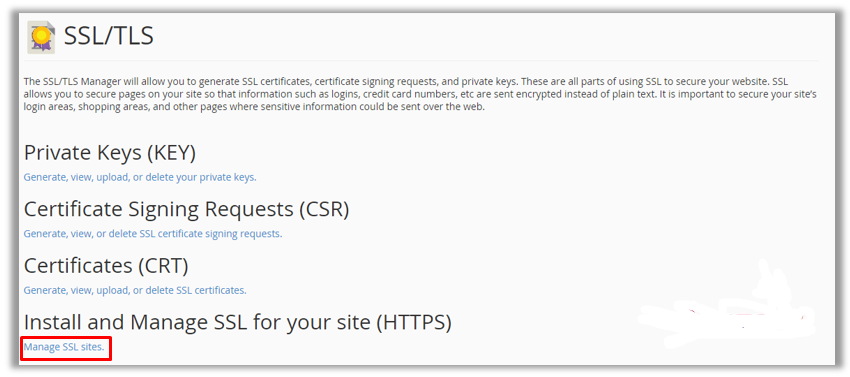Click the SSL/TLS page title text

pos(109,36)
